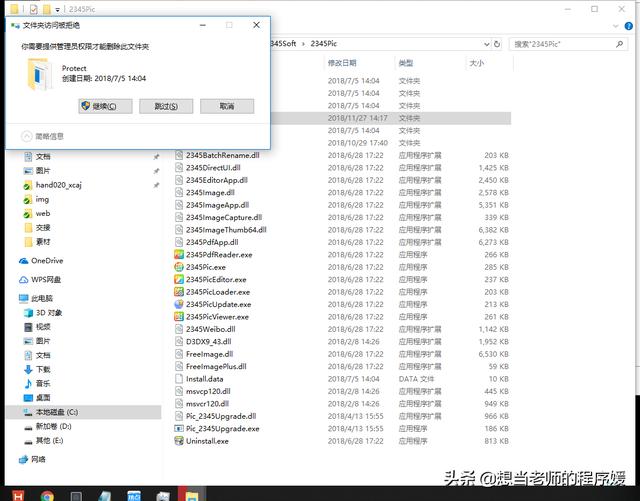Expand the ribbon chevron near help
Screen dimensions: 640x501
click(x=616, y=26)
